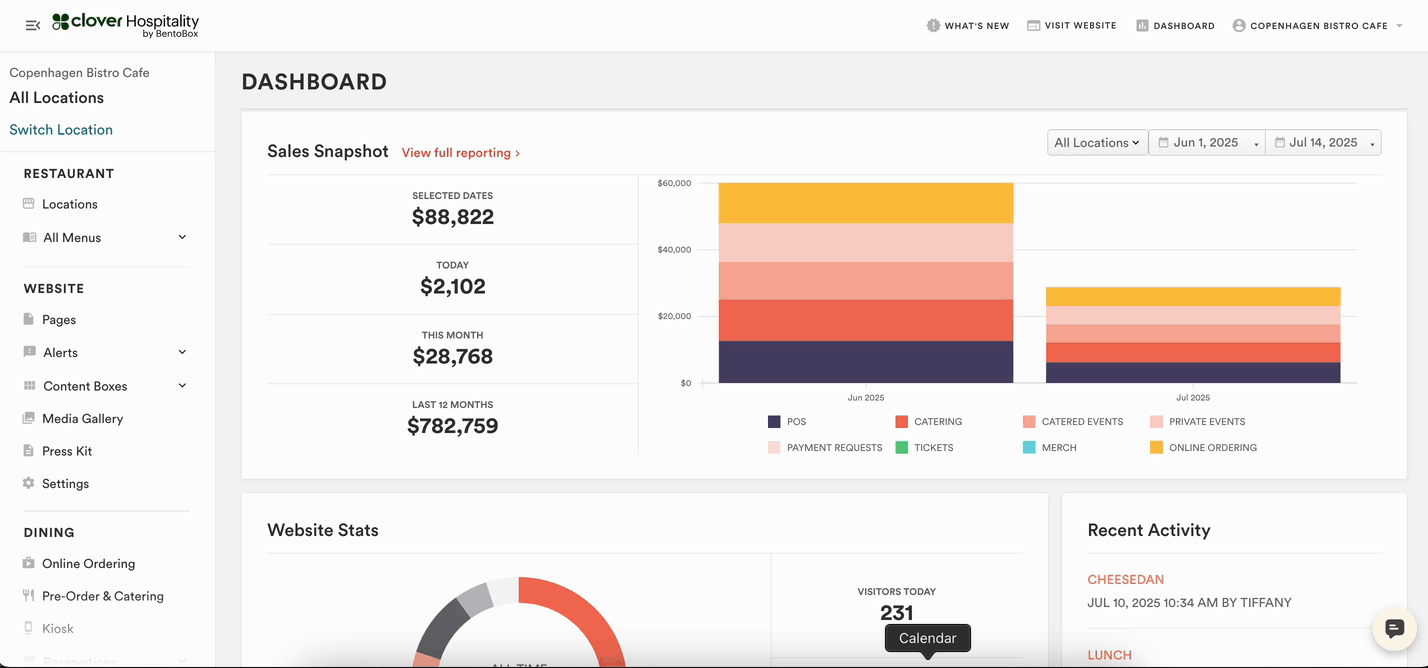Click the website stats donut chart

click(x=520, y=622)
